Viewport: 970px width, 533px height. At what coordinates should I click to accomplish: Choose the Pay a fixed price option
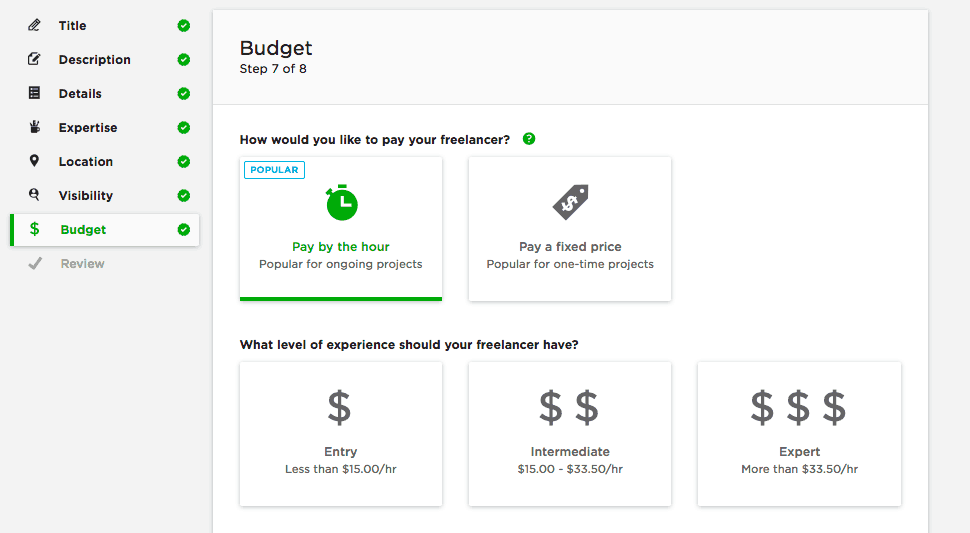570,229
